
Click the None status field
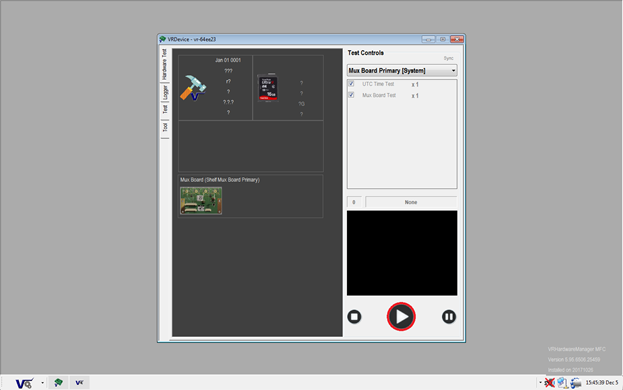411,202
